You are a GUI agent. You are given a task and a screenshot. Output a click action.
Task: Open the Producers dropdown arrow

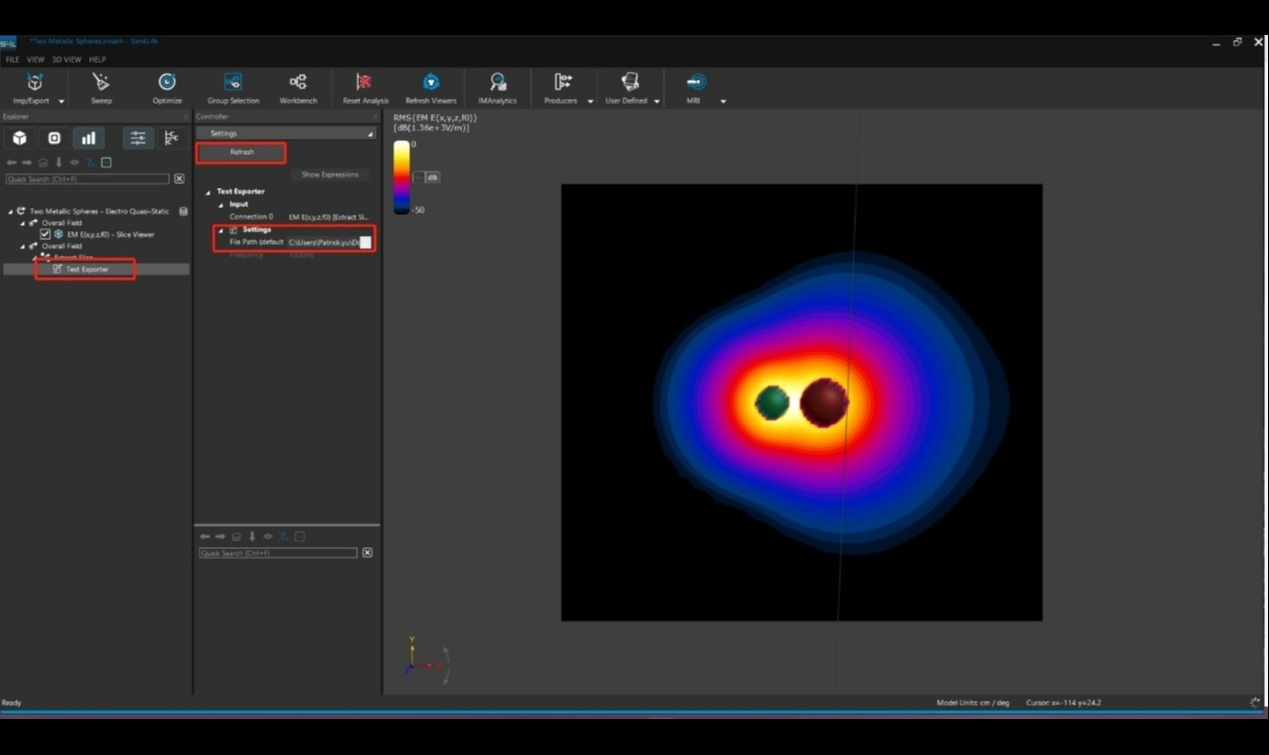tap(590, 101)
